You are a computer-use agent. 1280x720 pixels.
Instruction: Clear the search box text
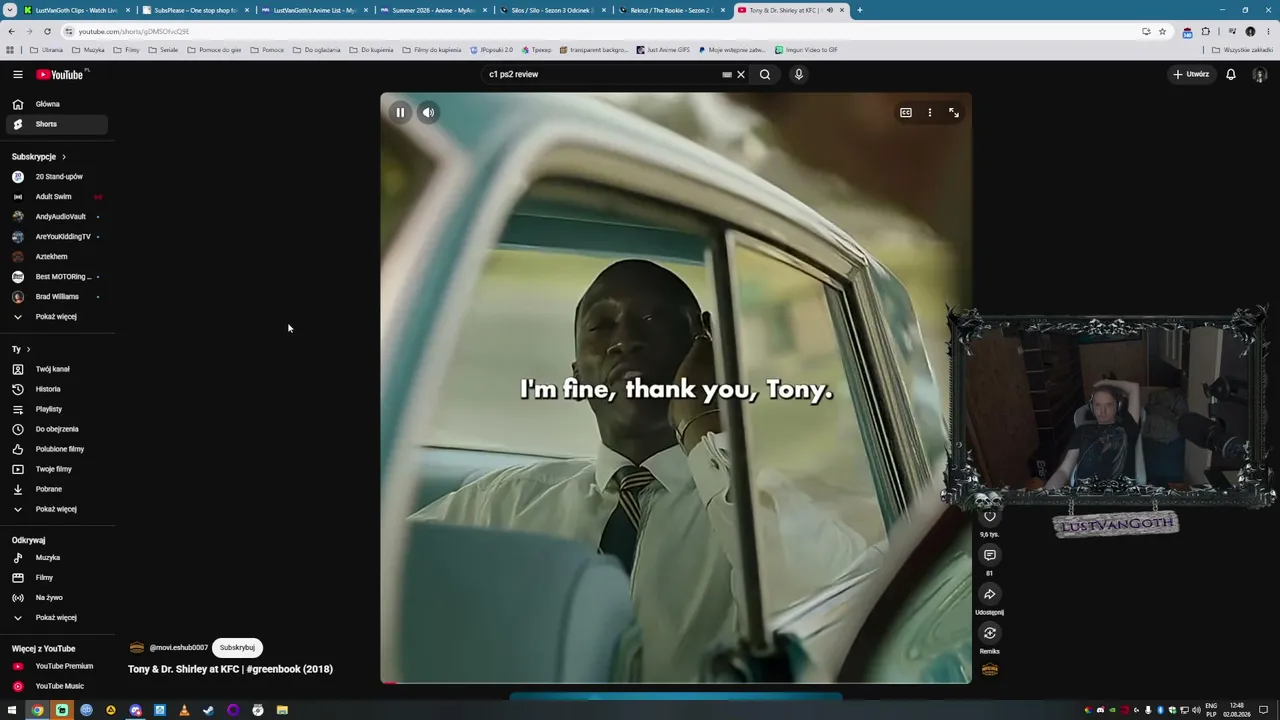tap(741, 74)
